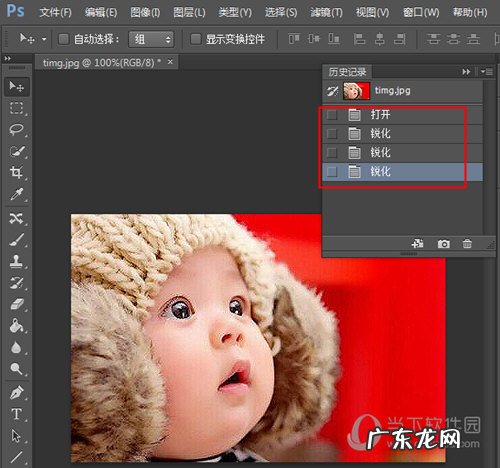Select the Quick Selection tool
500x468 pixels.
[x=17, y=151]
